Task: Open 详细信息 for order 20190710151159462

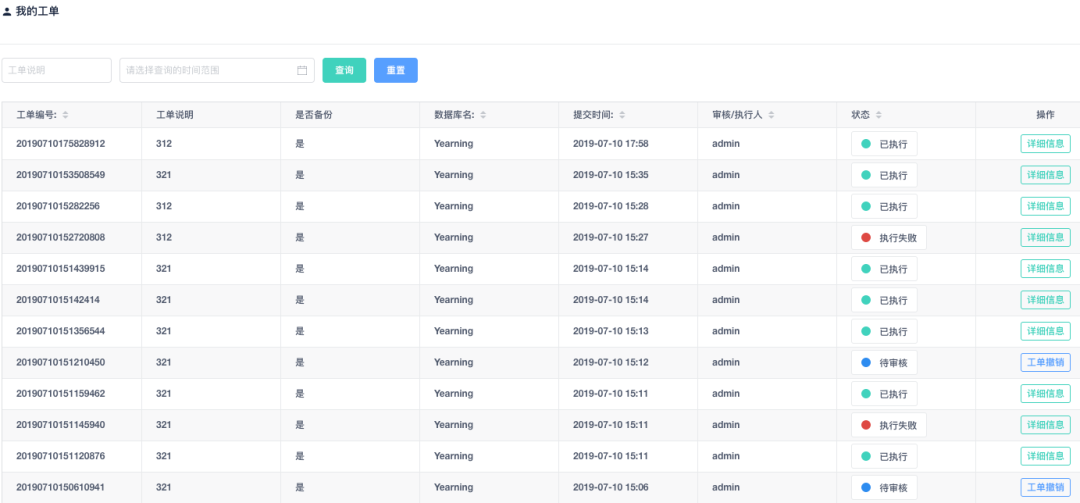Action: (1046, 393)
